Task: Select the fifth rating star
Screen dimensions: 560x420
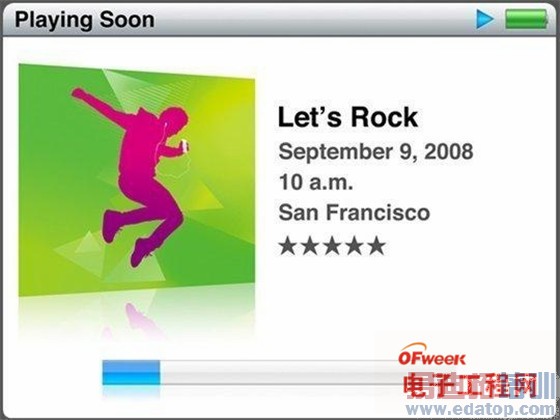Action: 376,246
